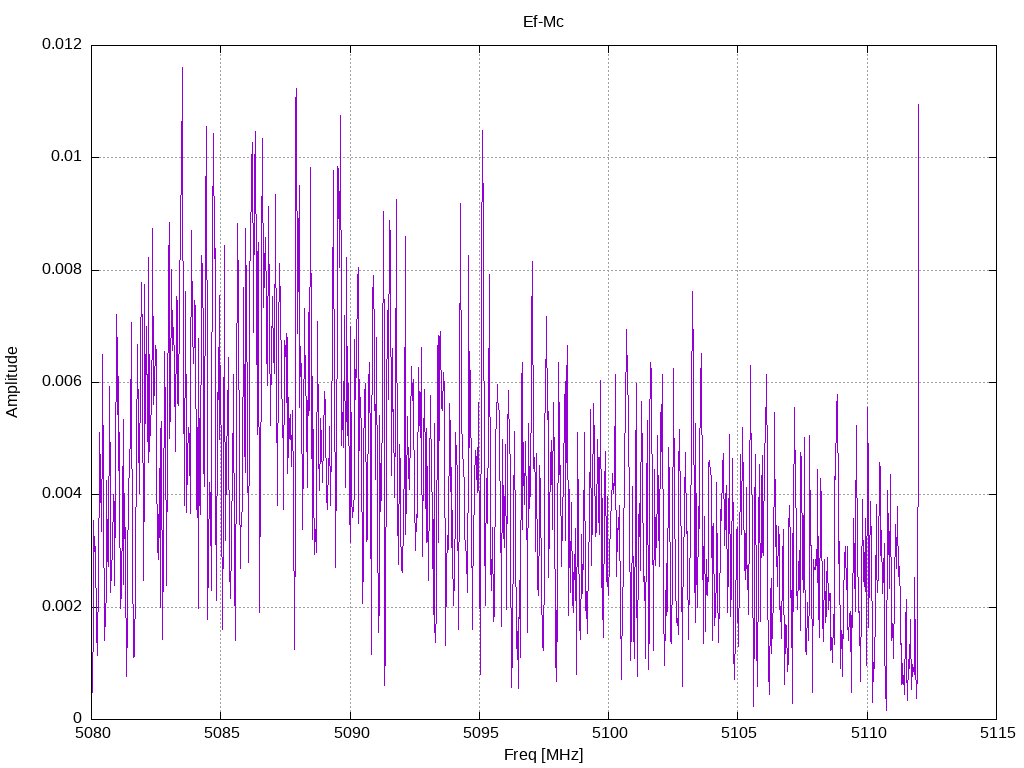Viewport: 1024px width, 768px height.
Task: Click the 5105 x-axis tick label
Action: (x=739, y=733)
